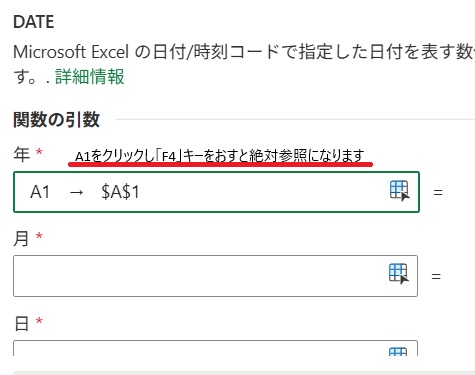Image resolution: width=475 pixels, height=375 pixels.
Task: Click the A1 text in the 年 field
Action: pos(40,192)
